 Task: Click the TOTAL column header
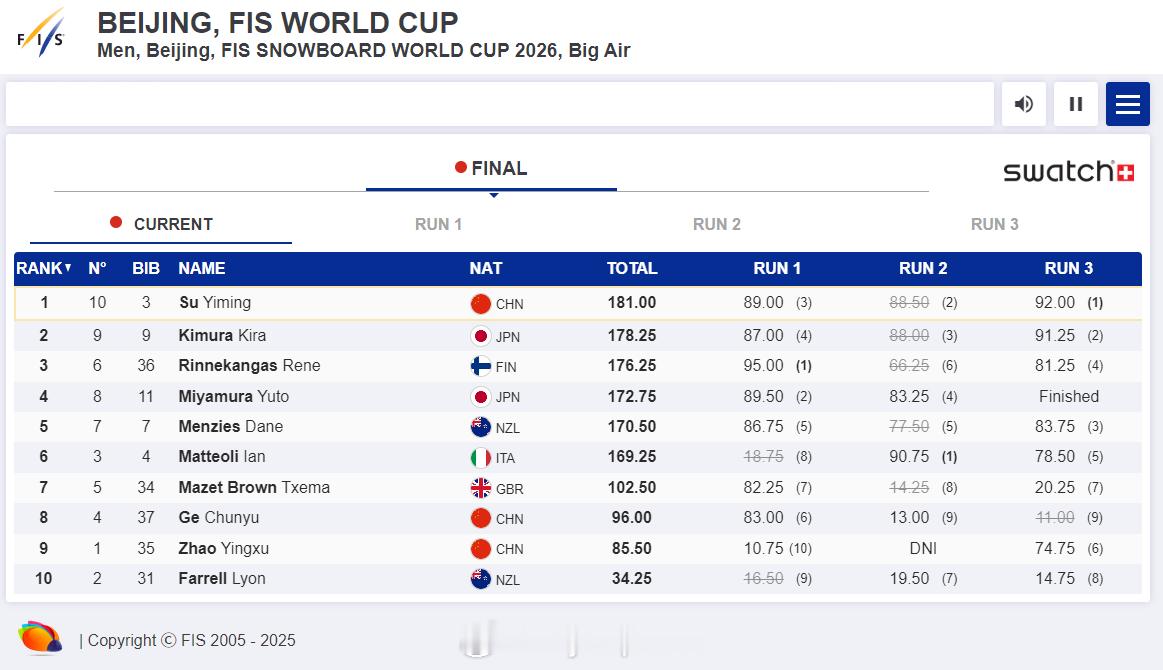(631, 268)
